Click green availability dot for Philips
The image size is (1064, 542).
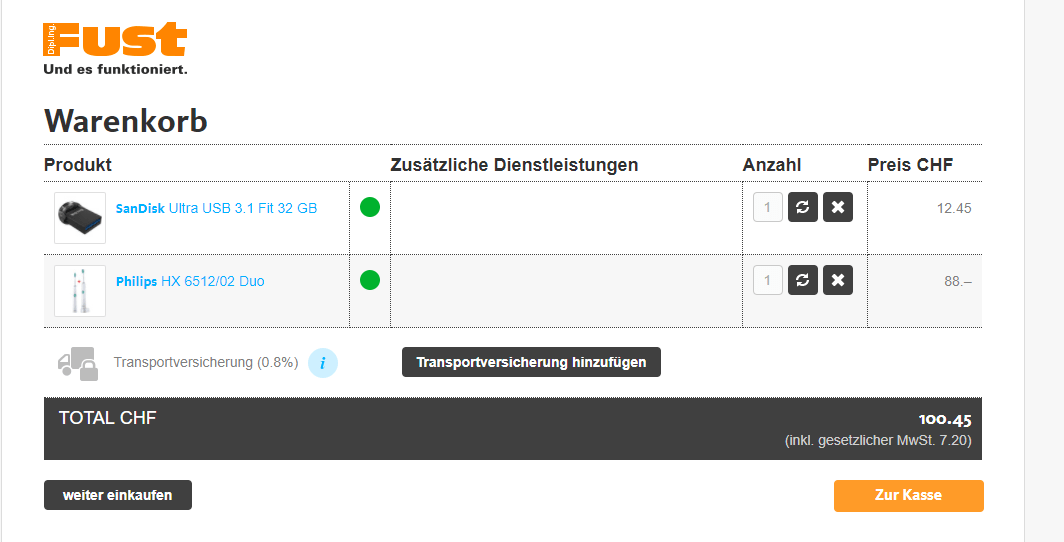pyautogui.click(x=370, y=280)
